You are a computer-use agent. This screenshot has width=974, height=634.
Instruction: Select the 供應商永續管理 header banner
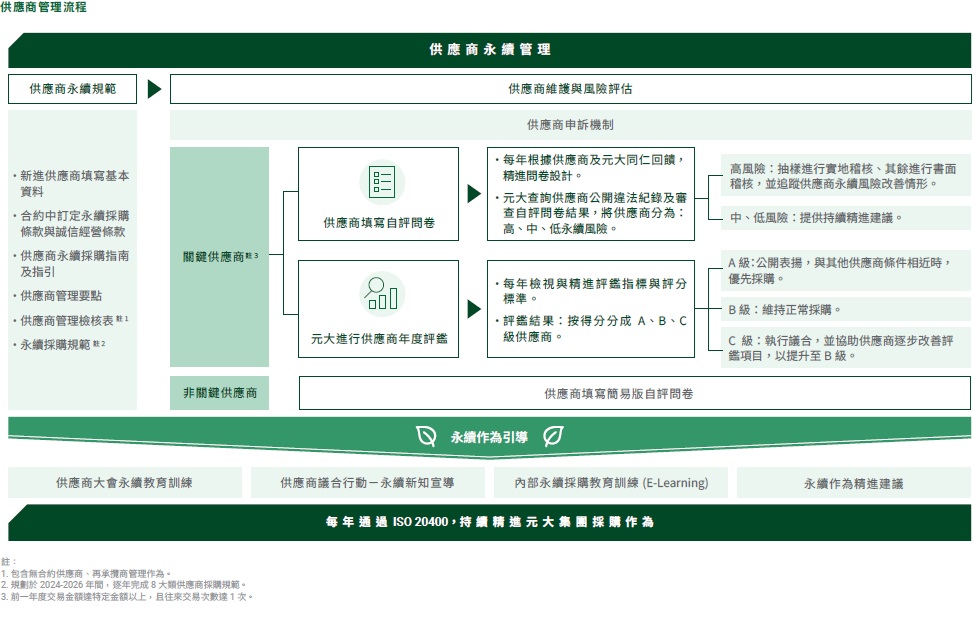pyautogui.click(x=489, y=49)
